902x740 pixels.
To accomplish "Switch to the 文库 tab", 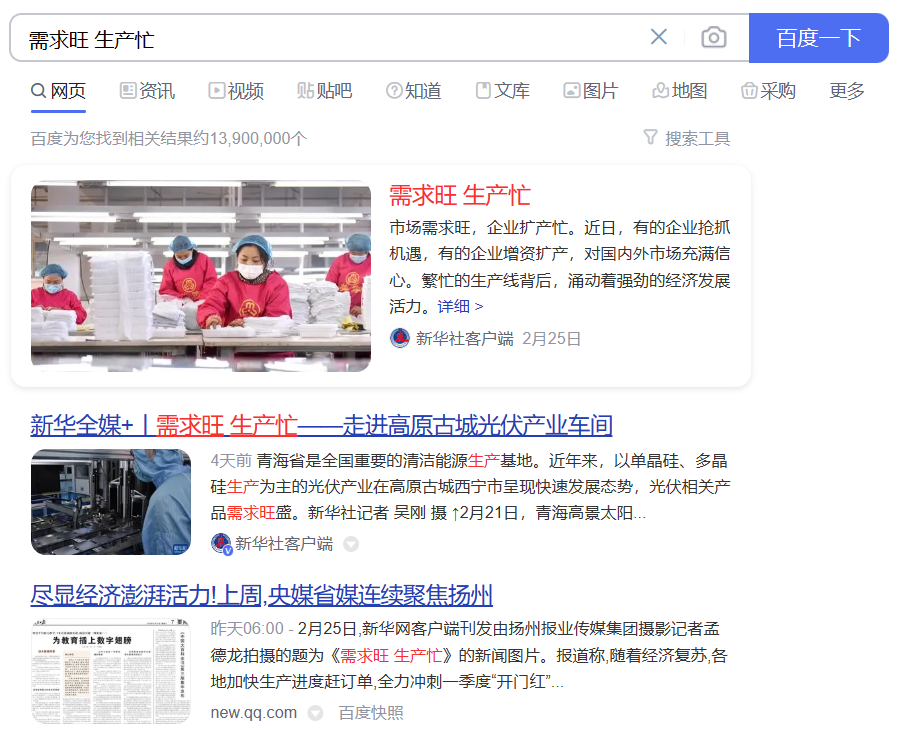I will coord(502,91).
